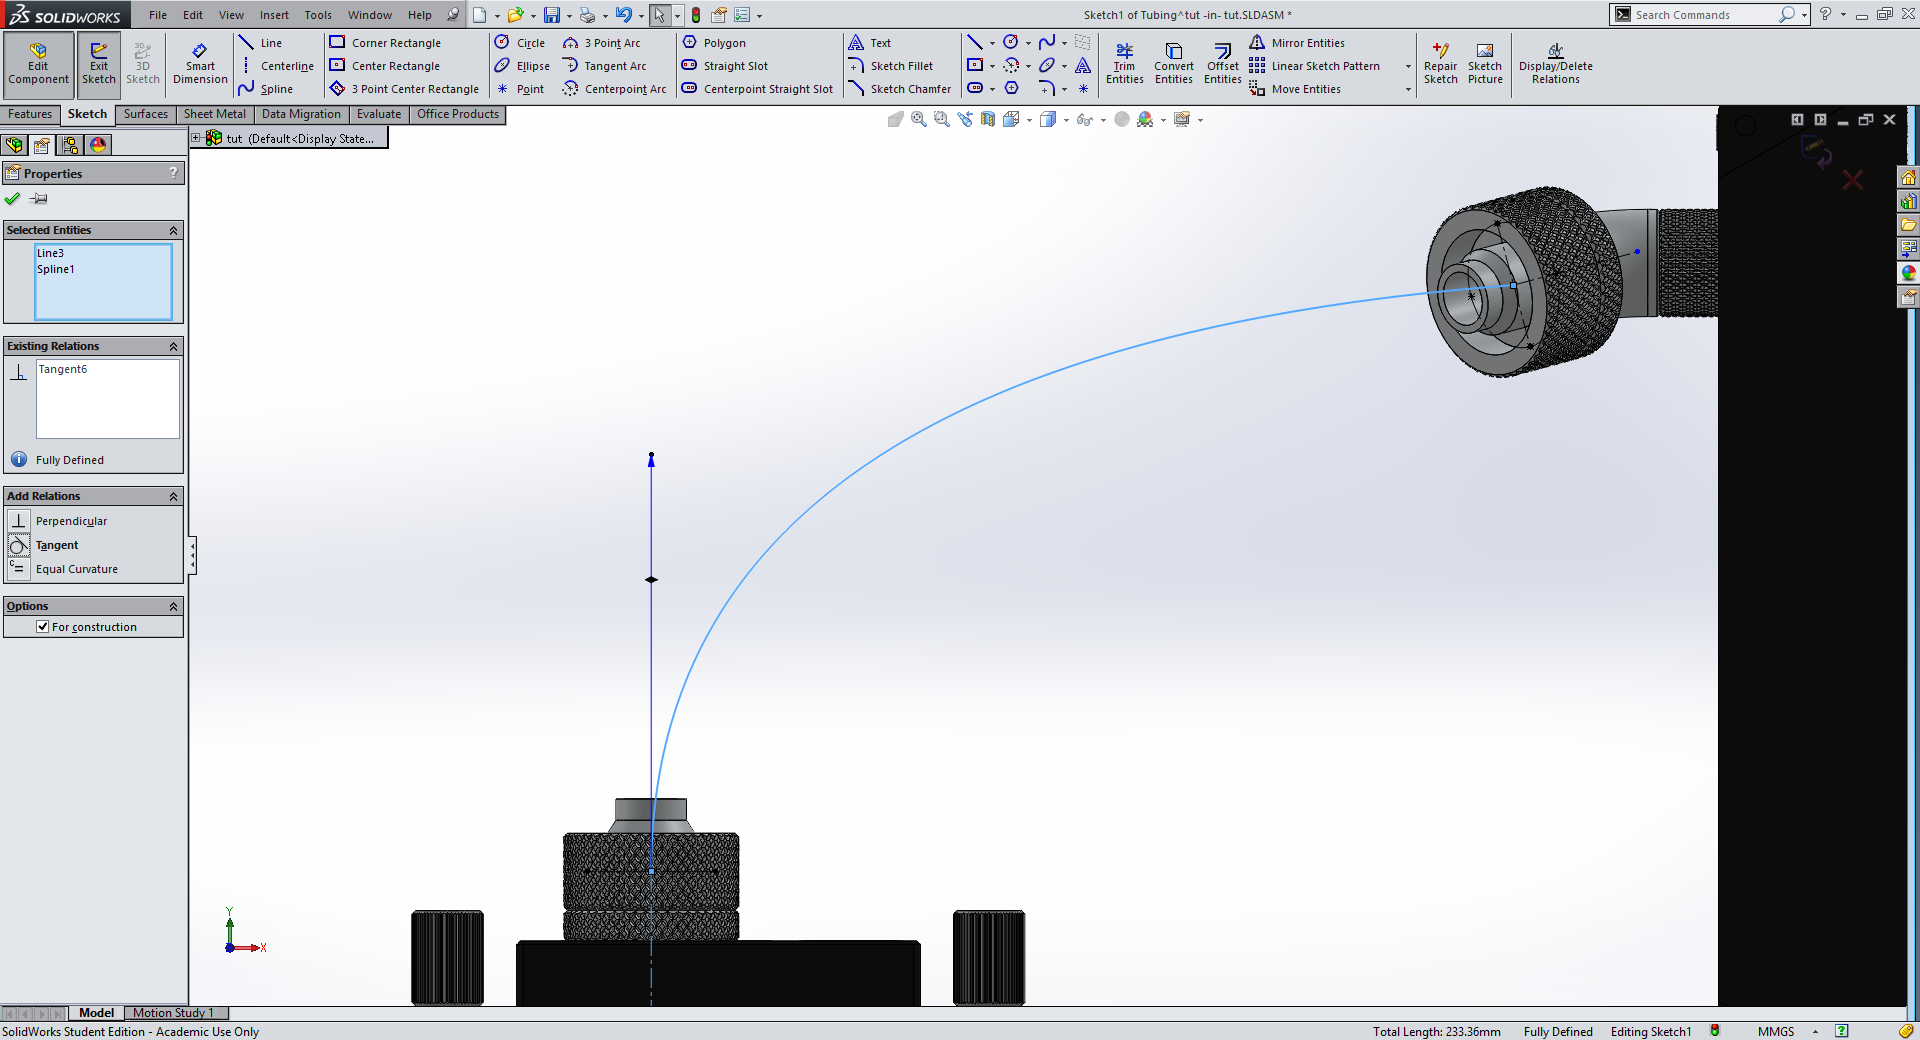Viewport: 1920px width, 1040px height.
Task: Pin the Properties panel with pushpin
Action: coord(39,199)
